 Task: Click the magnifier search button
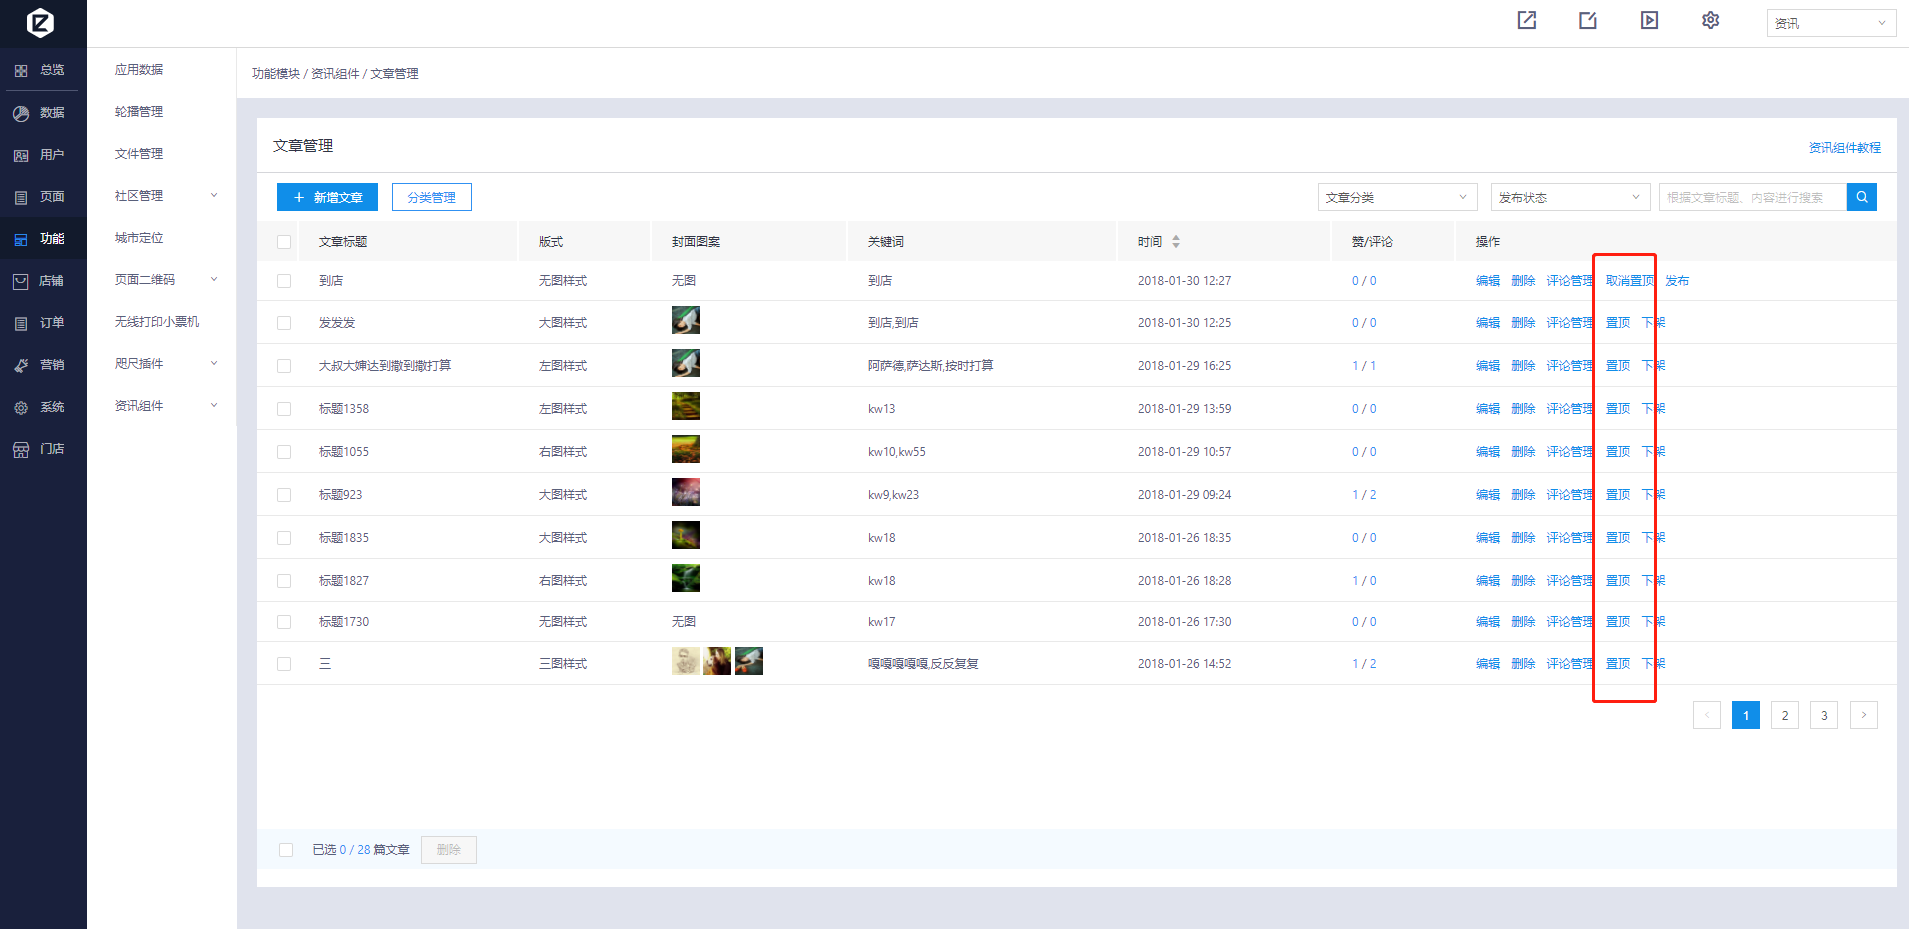1861,197
